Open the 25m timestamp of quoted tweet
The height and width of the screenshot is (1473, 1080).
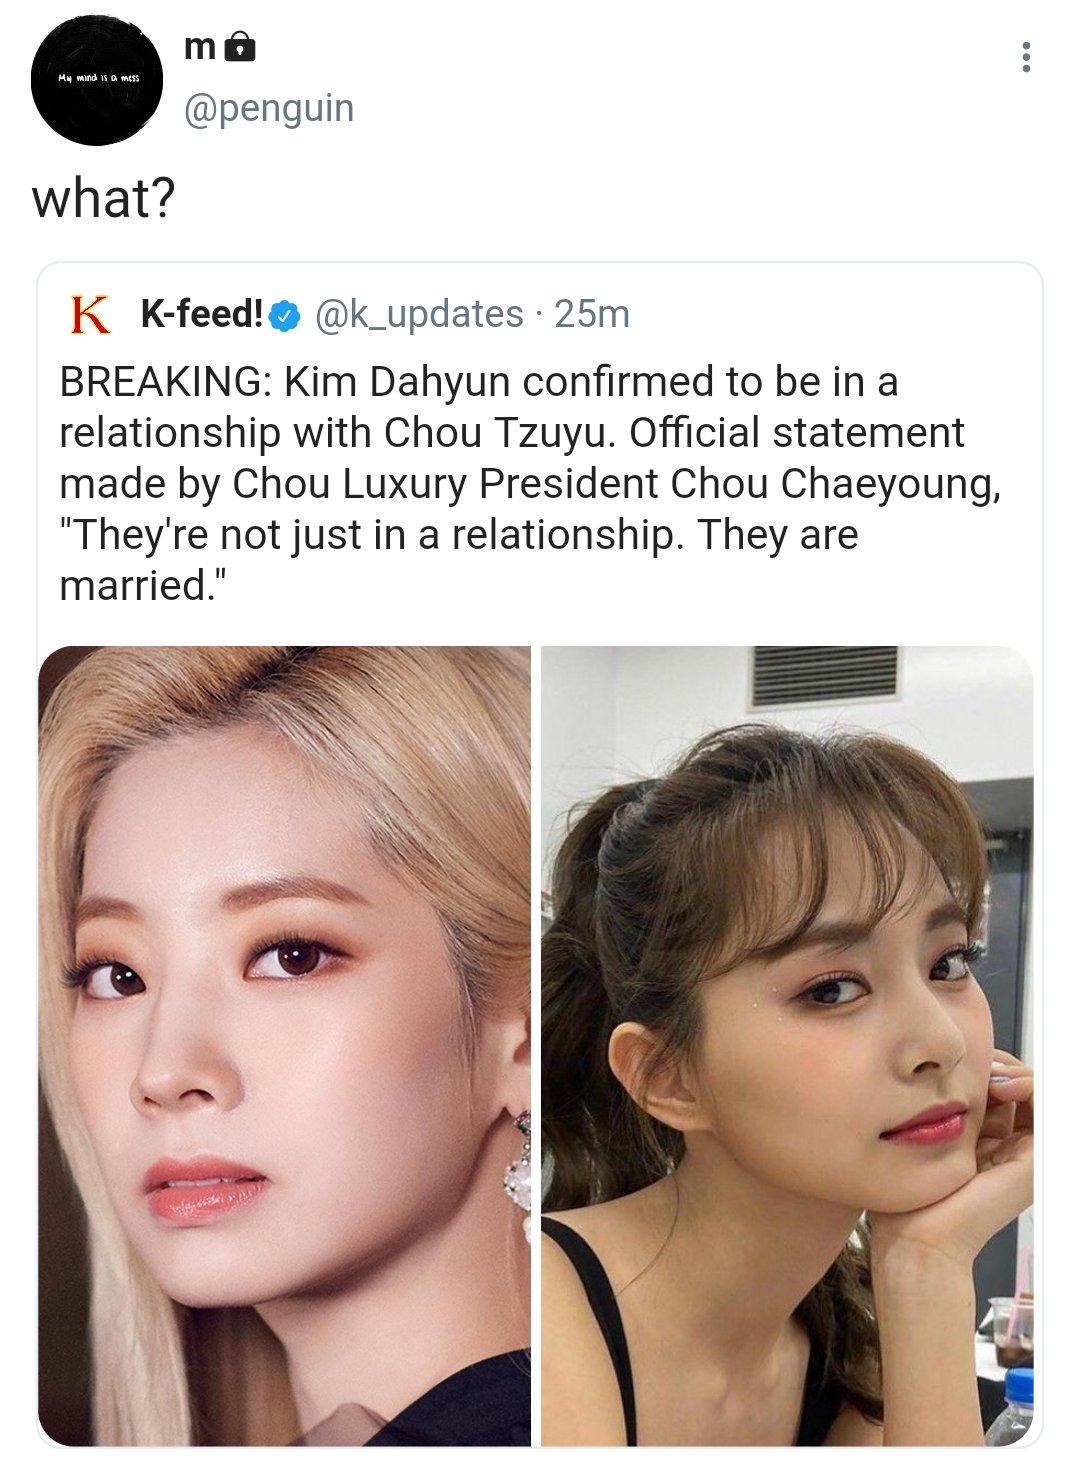[x=592, y=314]
